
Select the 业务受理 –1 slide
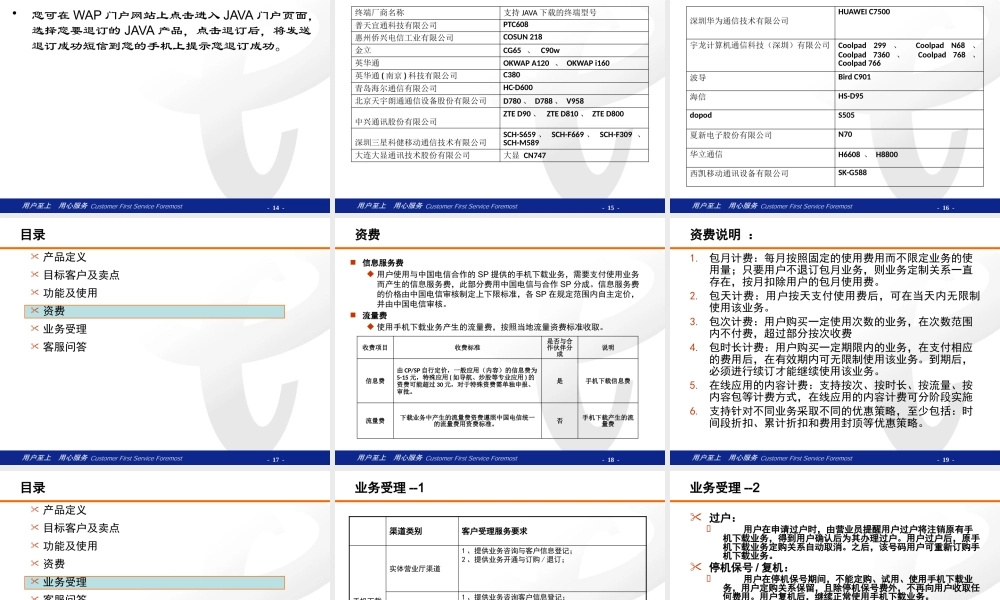[499, 536]
